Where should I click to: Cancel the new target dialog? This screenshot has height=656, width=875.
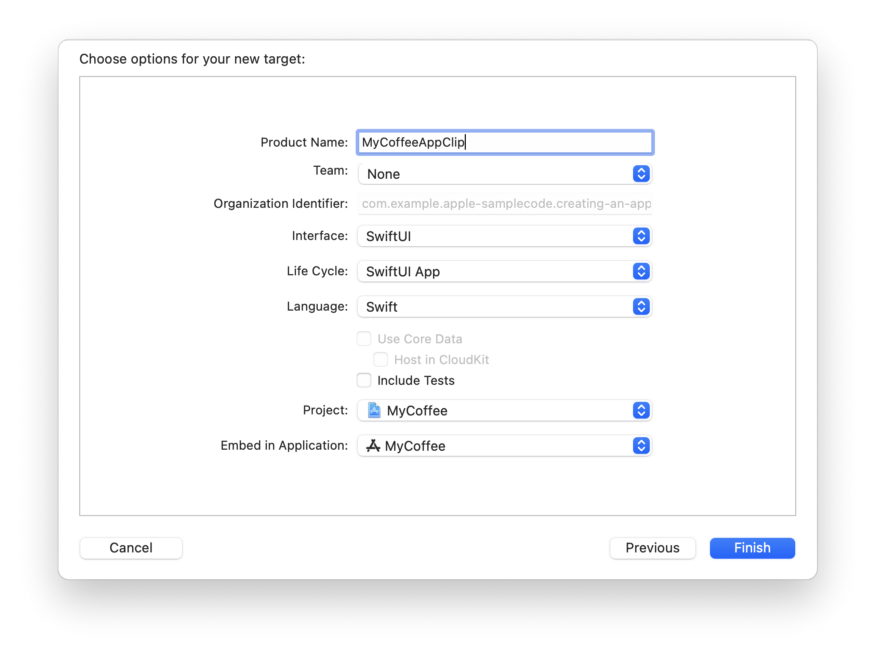[131, 548]
